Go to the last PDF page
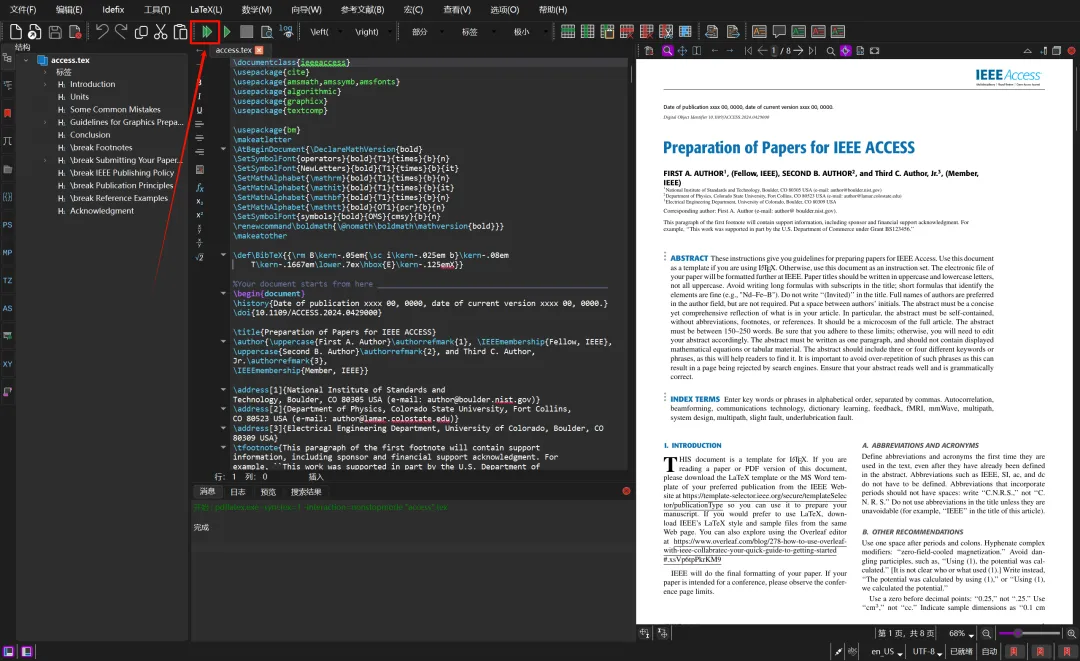This screenshot has height=661, width=1080. click(813, 51)
